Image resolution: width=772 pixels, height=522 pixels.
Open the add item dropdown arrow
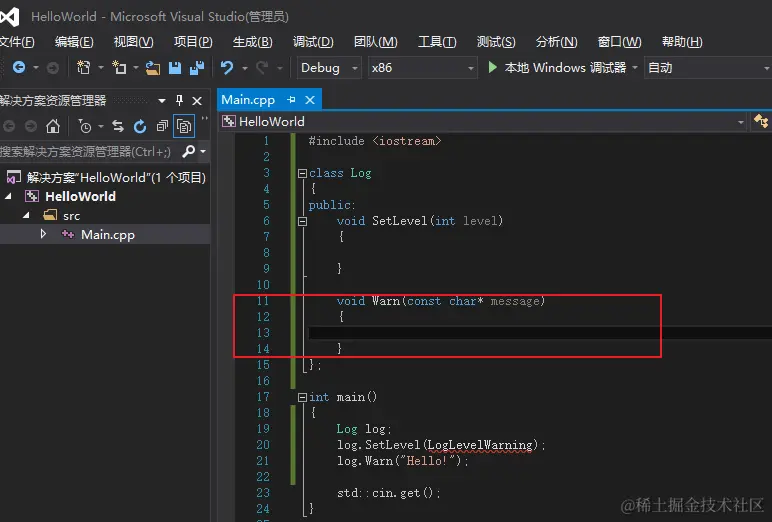pyautogui.click(x=135, y=67)
